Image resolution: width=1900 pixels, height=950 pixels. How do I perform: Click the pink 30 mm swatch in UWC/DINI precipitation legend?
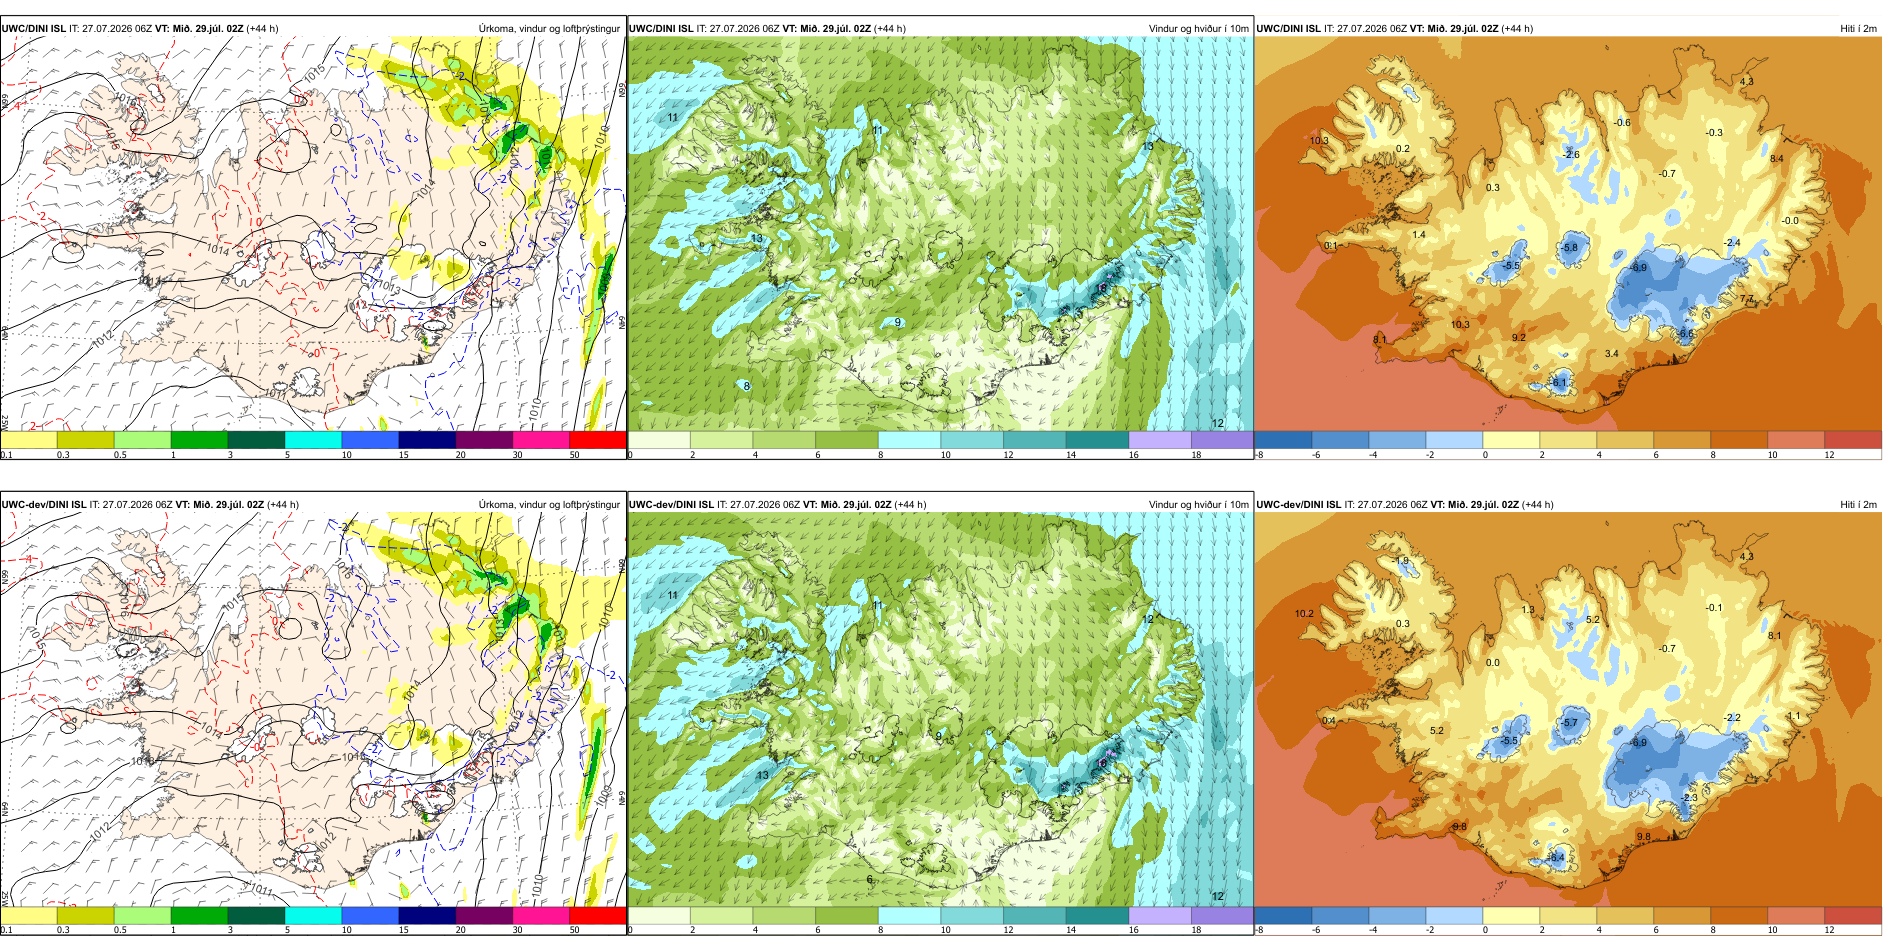[541, 439]
